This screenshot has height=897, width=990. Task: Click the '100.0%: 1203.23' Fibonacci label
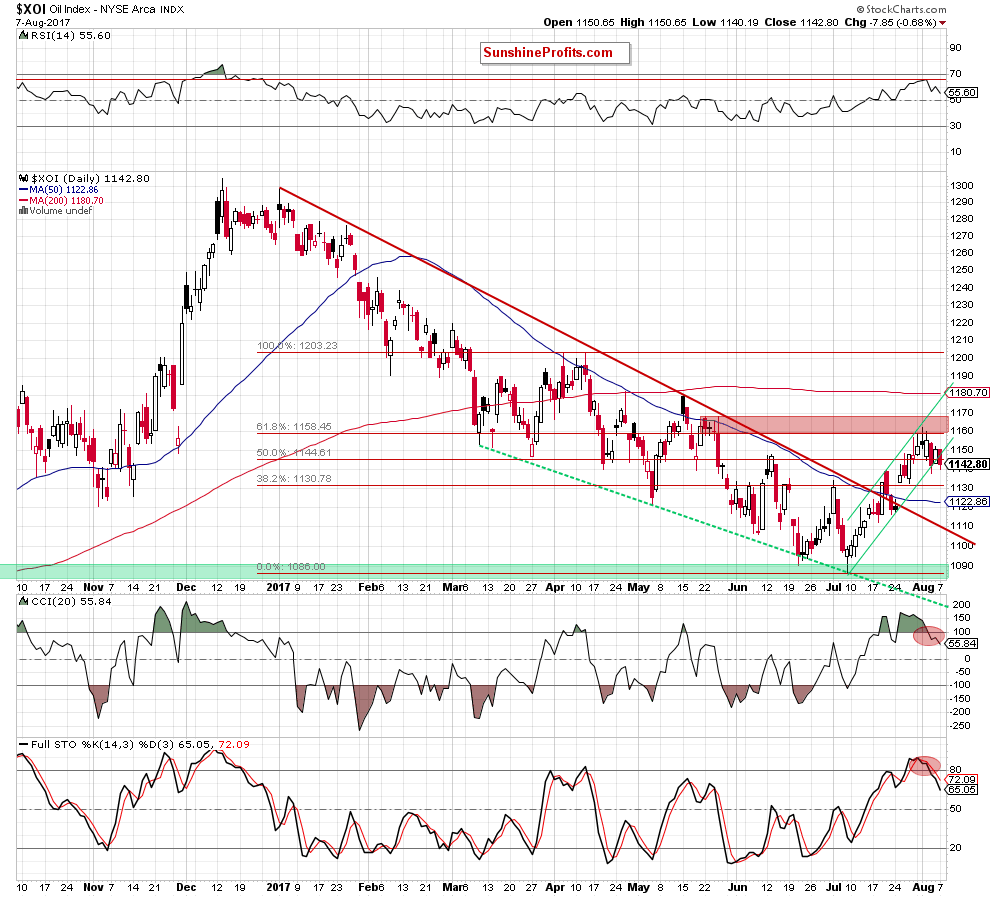click(297, 346)
